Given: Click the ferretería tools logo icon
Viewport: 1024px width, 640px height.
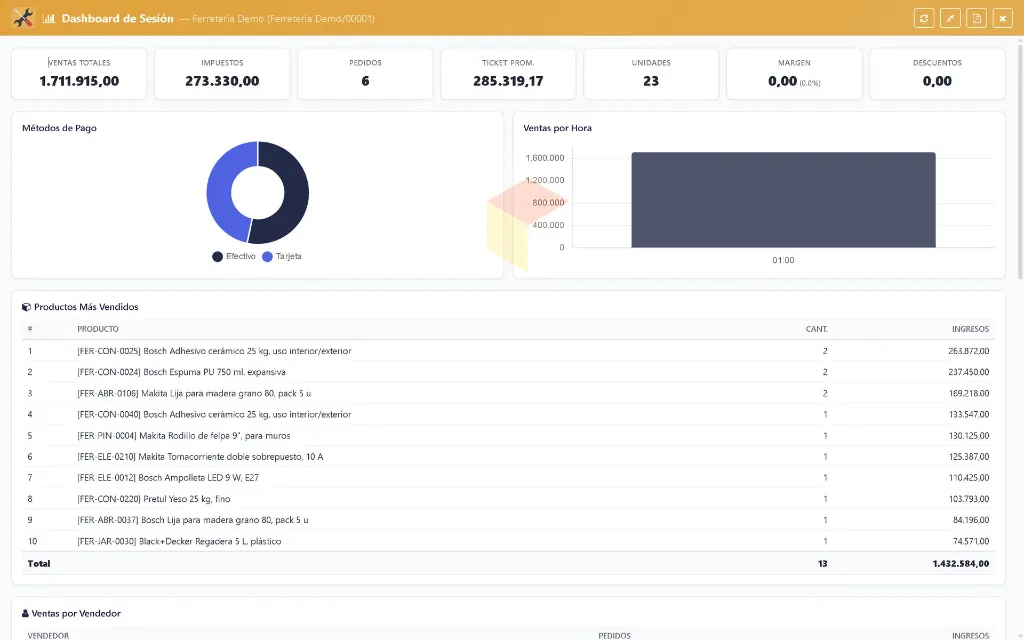Looking at the screenshot, I should click(23, 18).
